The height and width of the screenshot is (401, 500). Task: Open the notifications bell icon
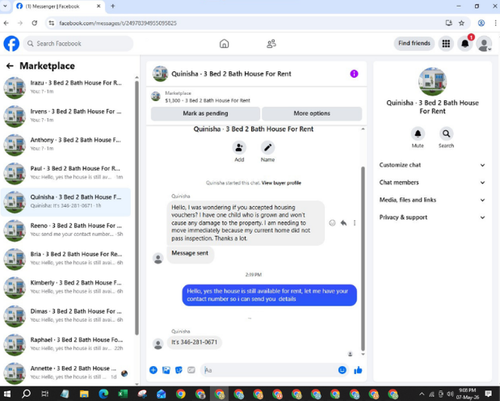coord(465,44)
